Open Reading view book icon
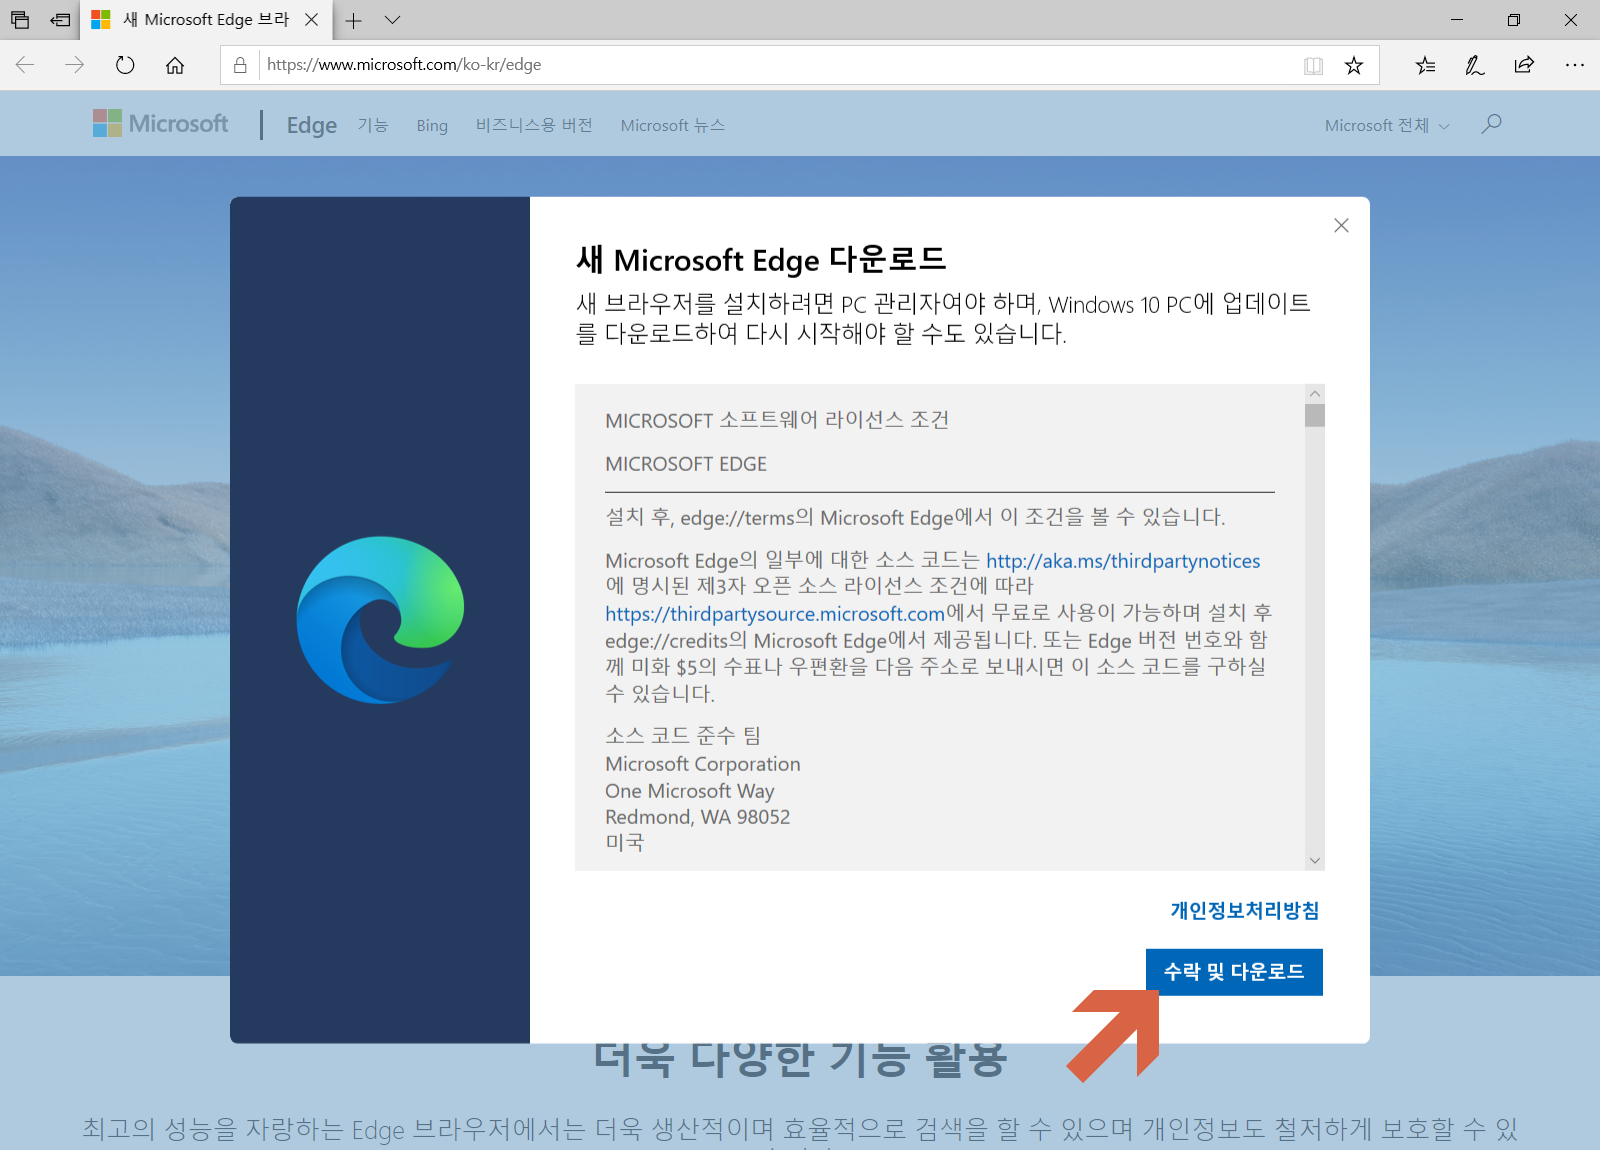 (1313, 65)
